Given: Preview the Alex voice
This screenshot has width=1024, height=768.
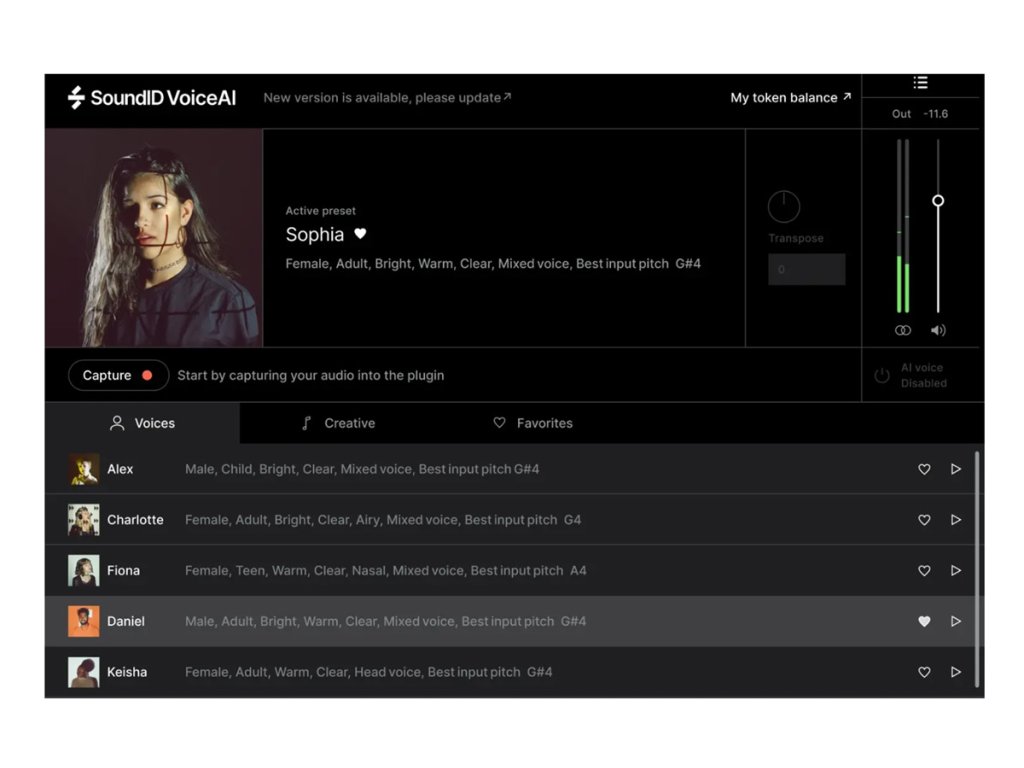Looking at the screenshot, I should pyautogui.click(x=955, y=469).
